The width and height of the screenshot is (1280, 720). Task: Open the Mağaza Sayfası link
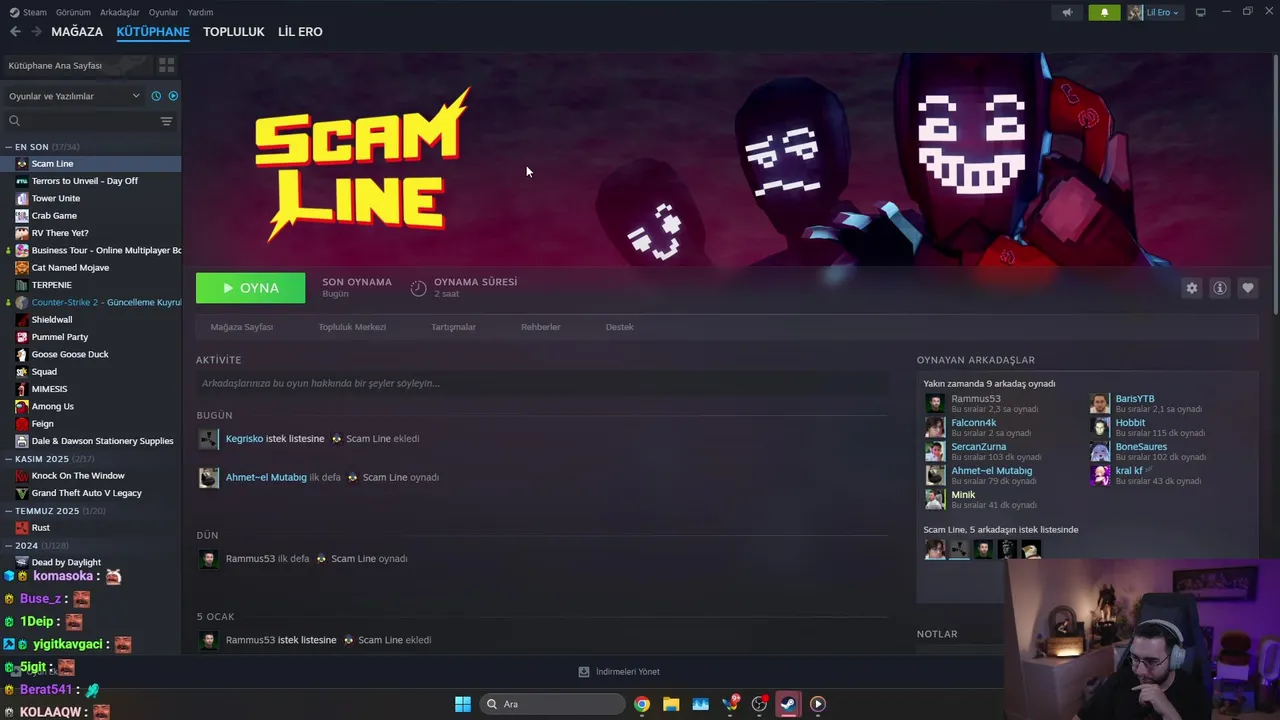pos(242,327)
